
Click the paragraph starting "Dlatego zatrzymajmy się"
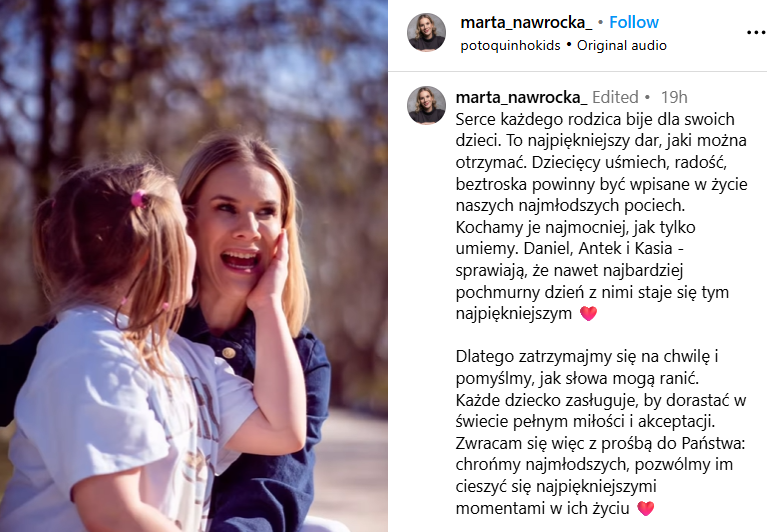(x=601, y=432)
